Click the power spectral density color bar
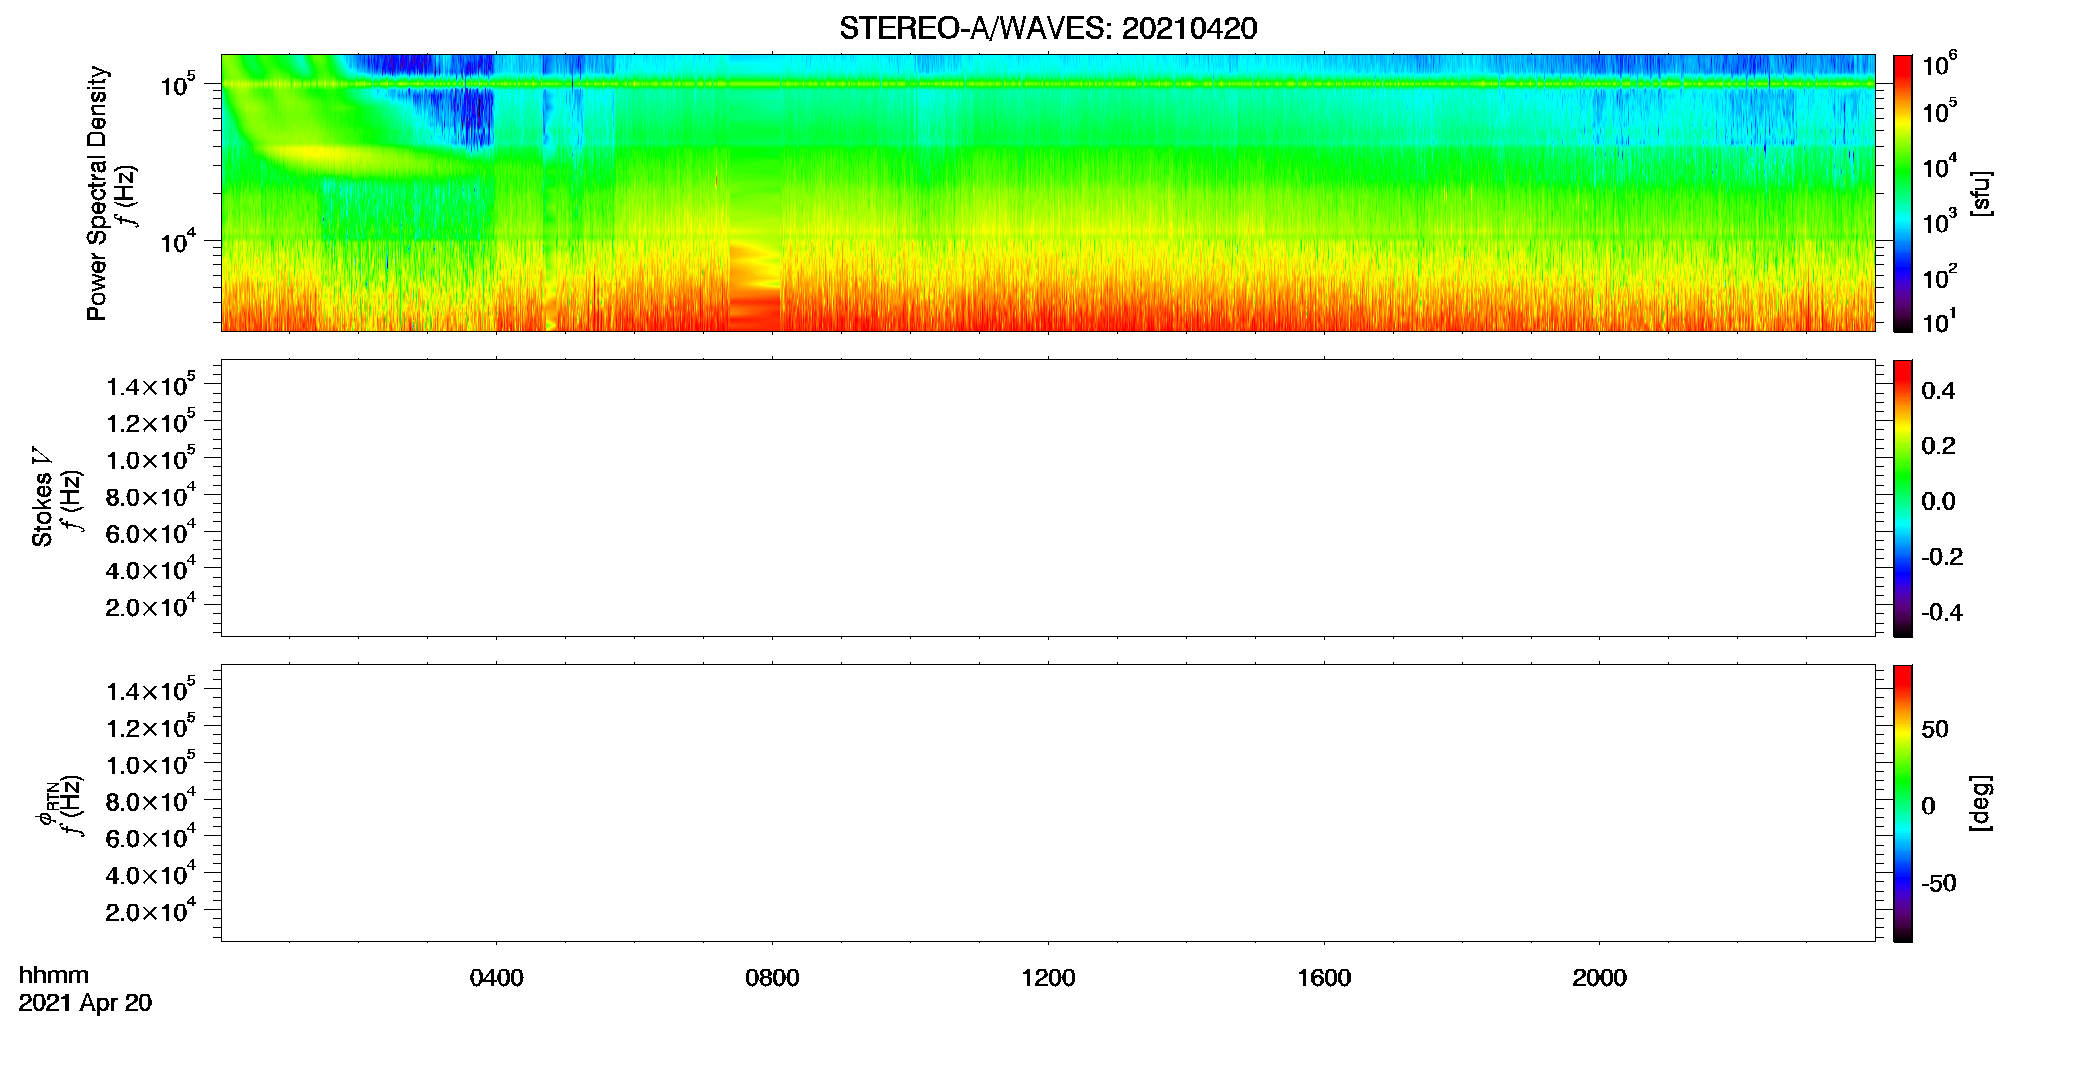This screenshot has height=1080, width=2096. [x=1903, y=193]
